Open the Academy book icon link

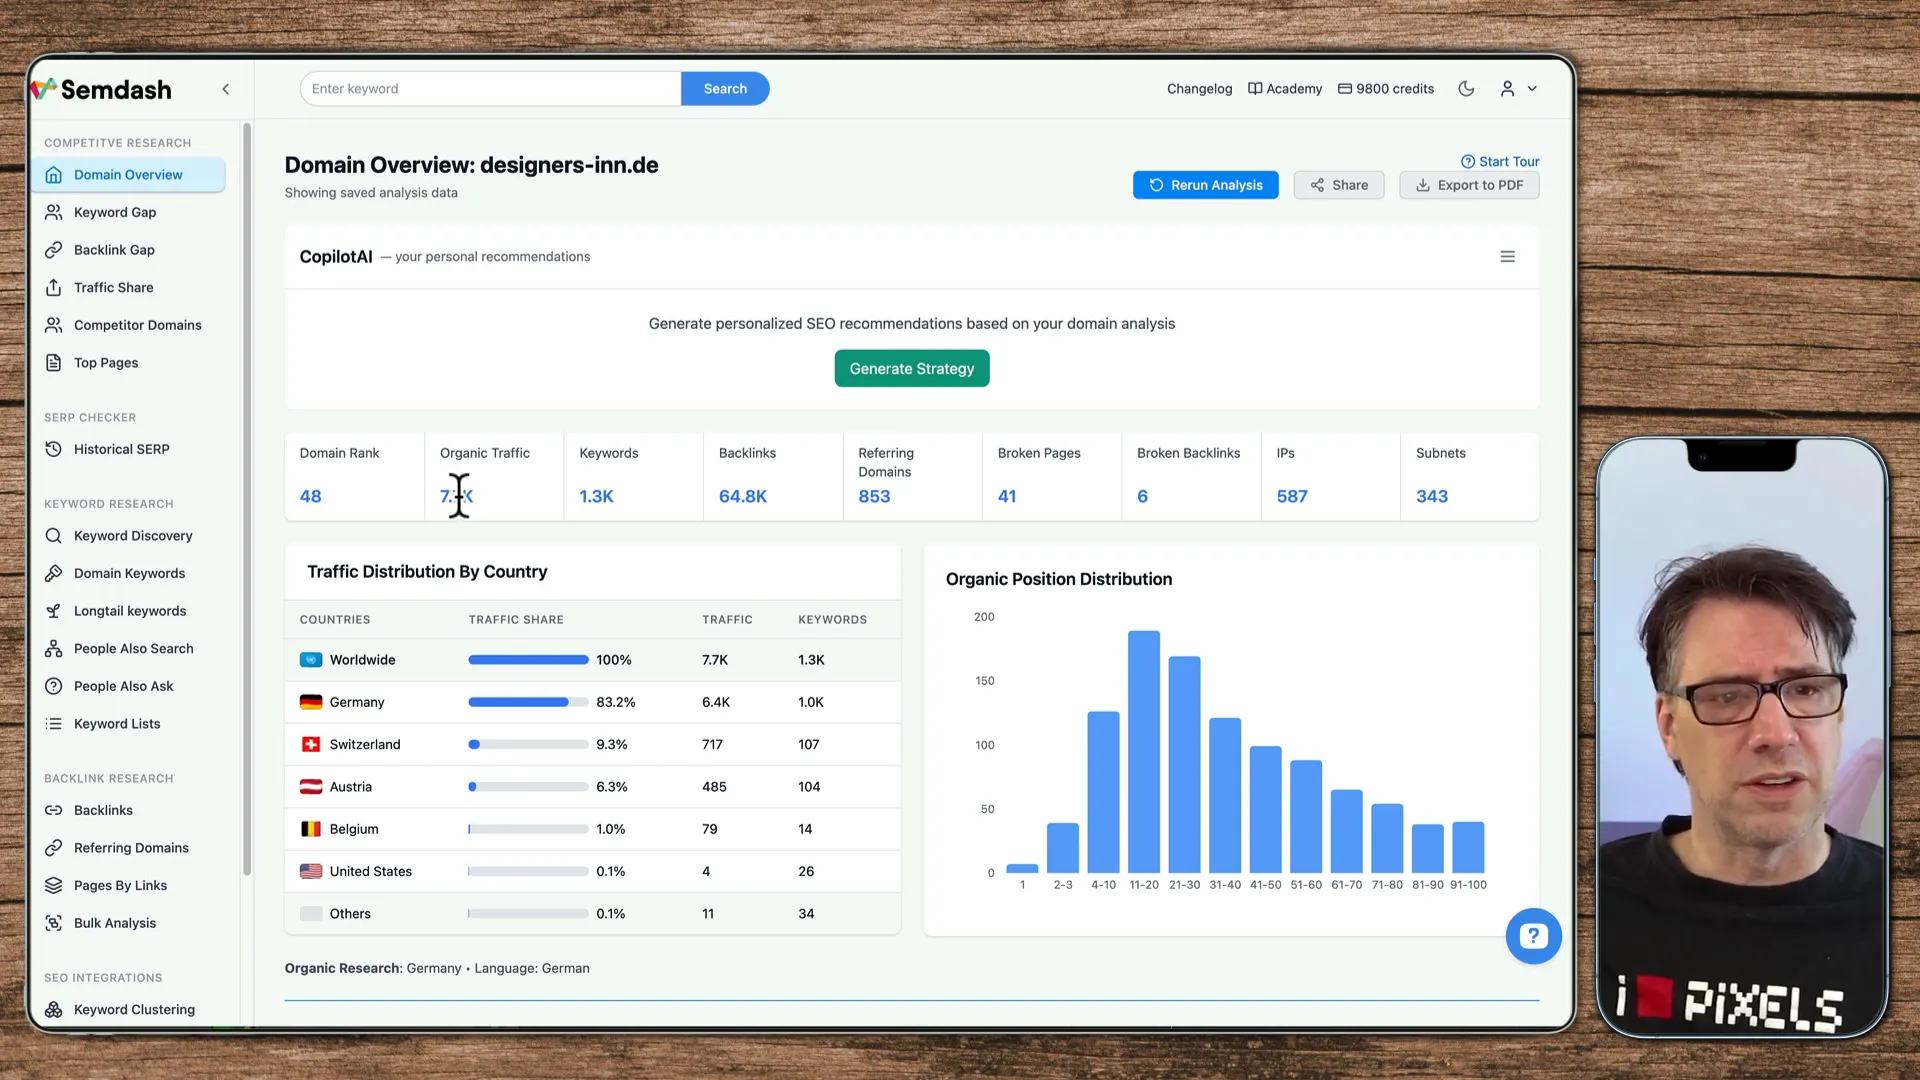point(1255,89)
